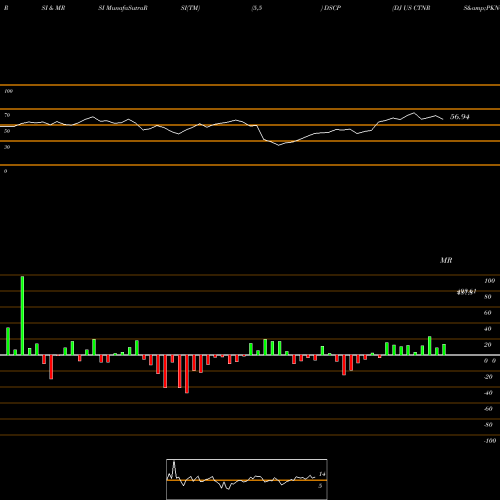Click the "50" level label on the RSI axis
The width and height of the screenshot is (500, 500).
point(7,131)
